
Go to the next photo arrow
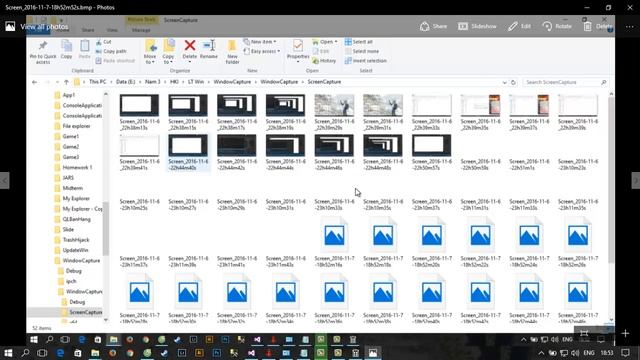click(x=636, y=180)
